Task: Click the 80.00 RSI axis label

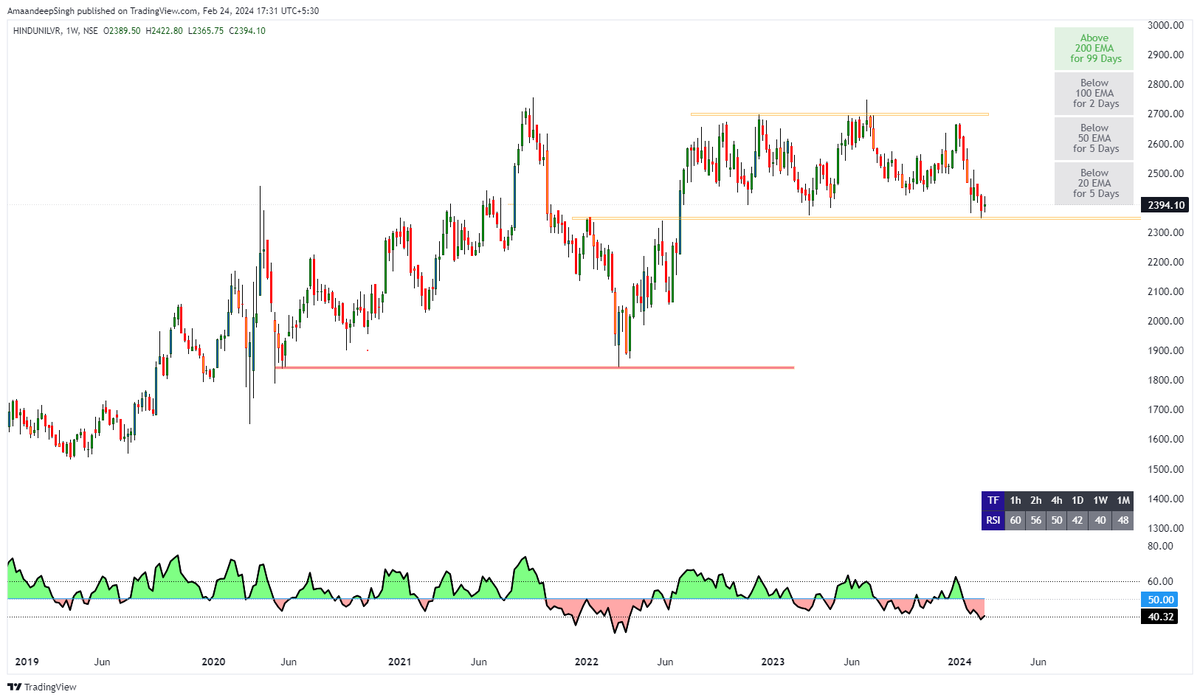Action: tap(1159, 546)
